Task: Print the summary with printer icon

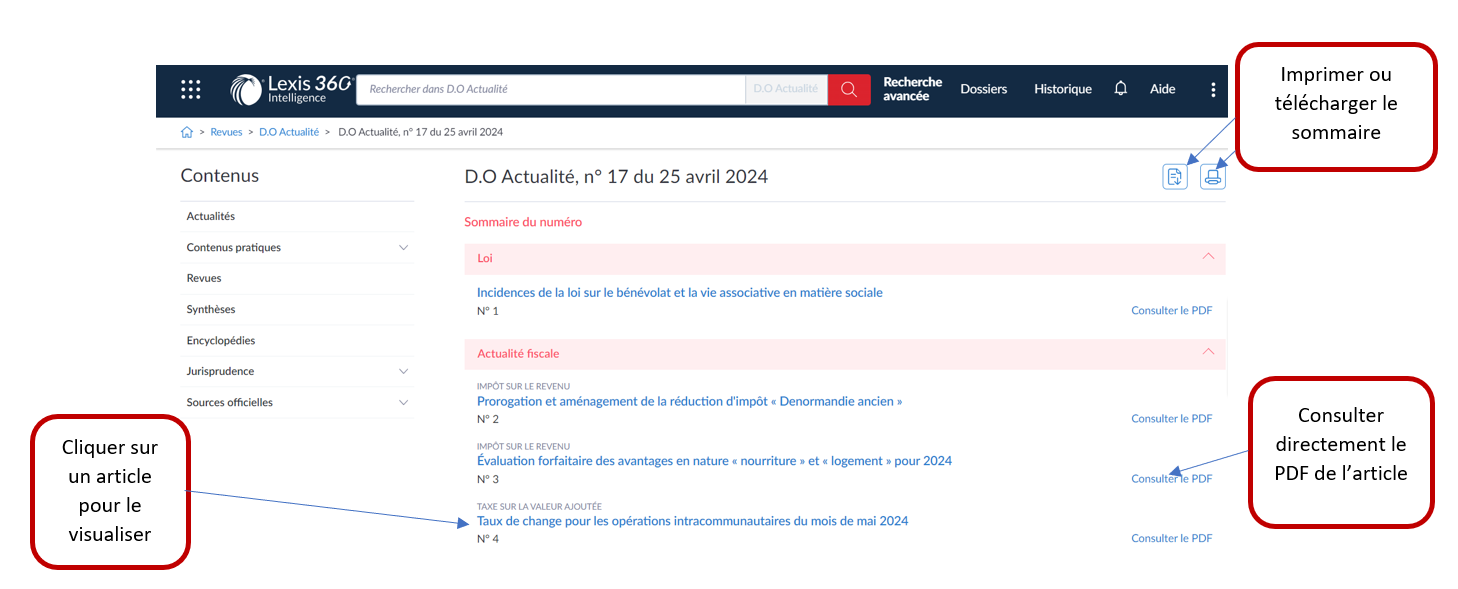Action: point(1213,177)
